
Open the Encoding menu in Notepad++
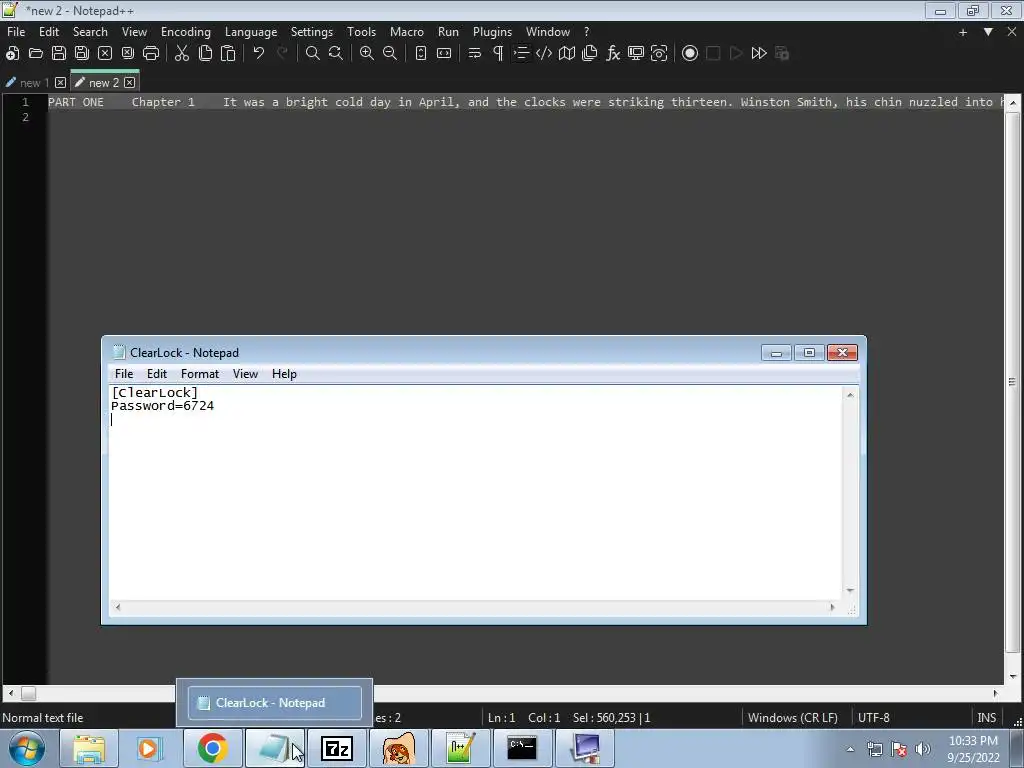(x=185, y=31)
